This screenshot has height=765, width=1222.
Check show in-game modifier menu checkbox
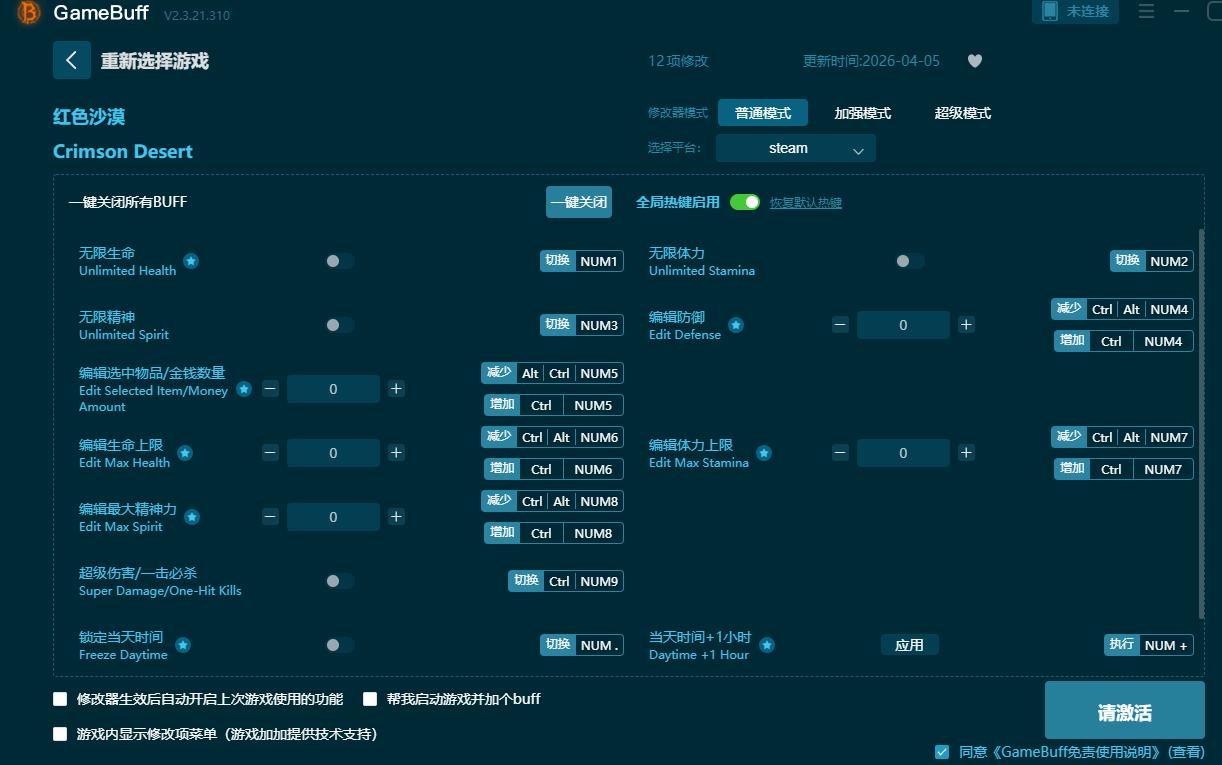tap(60, 734)
